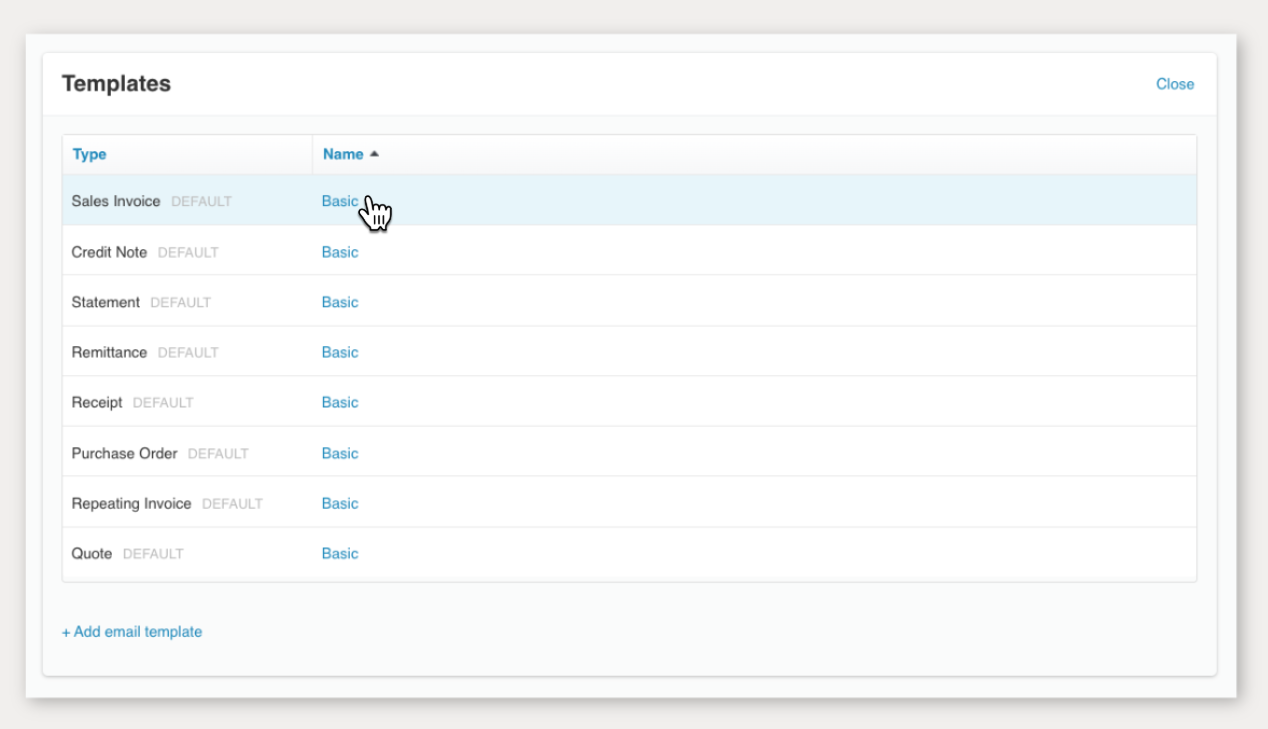Open the Basic template for Statement
1268x729 pixels.
coord(339,302)
